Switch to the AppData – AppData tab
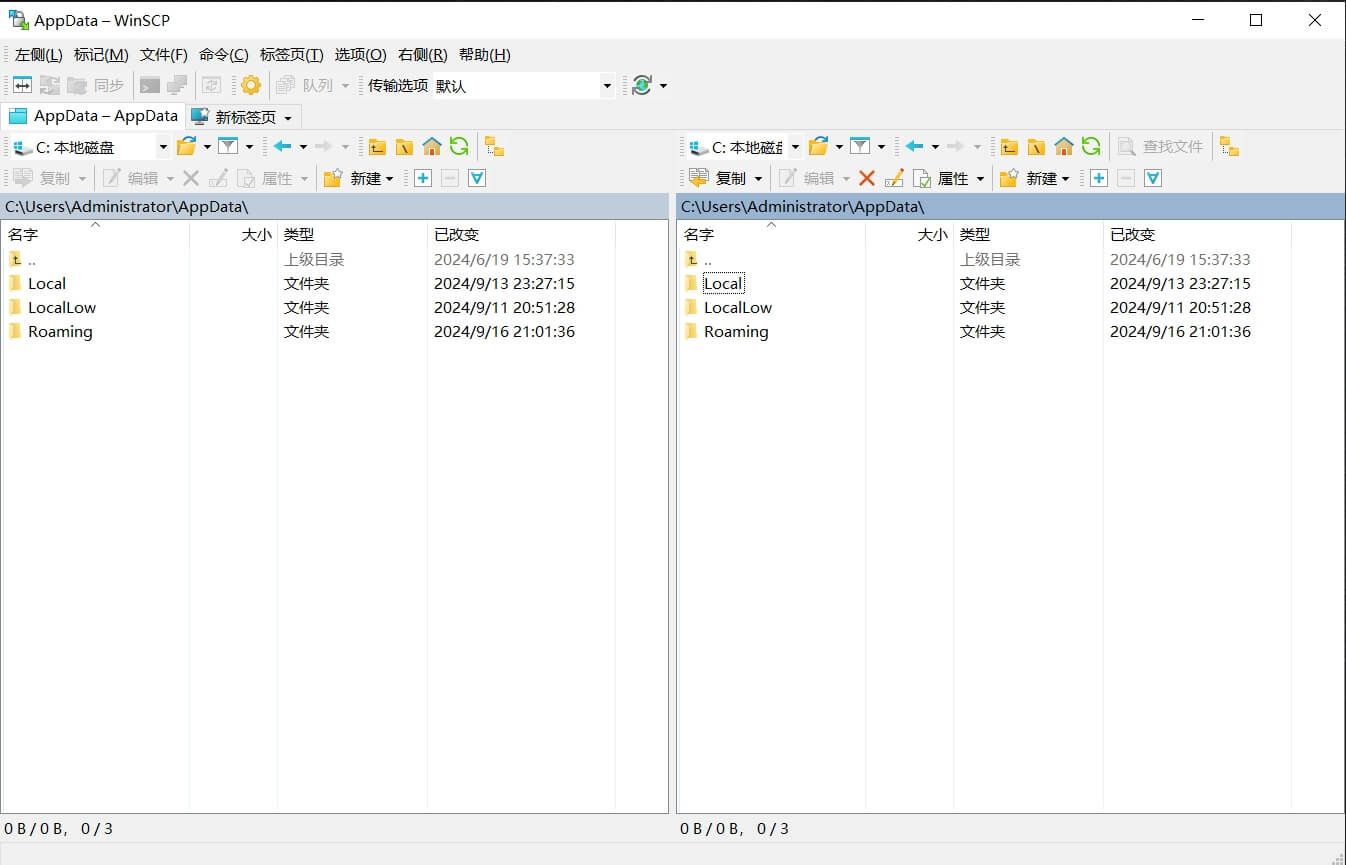 (93, 116)
